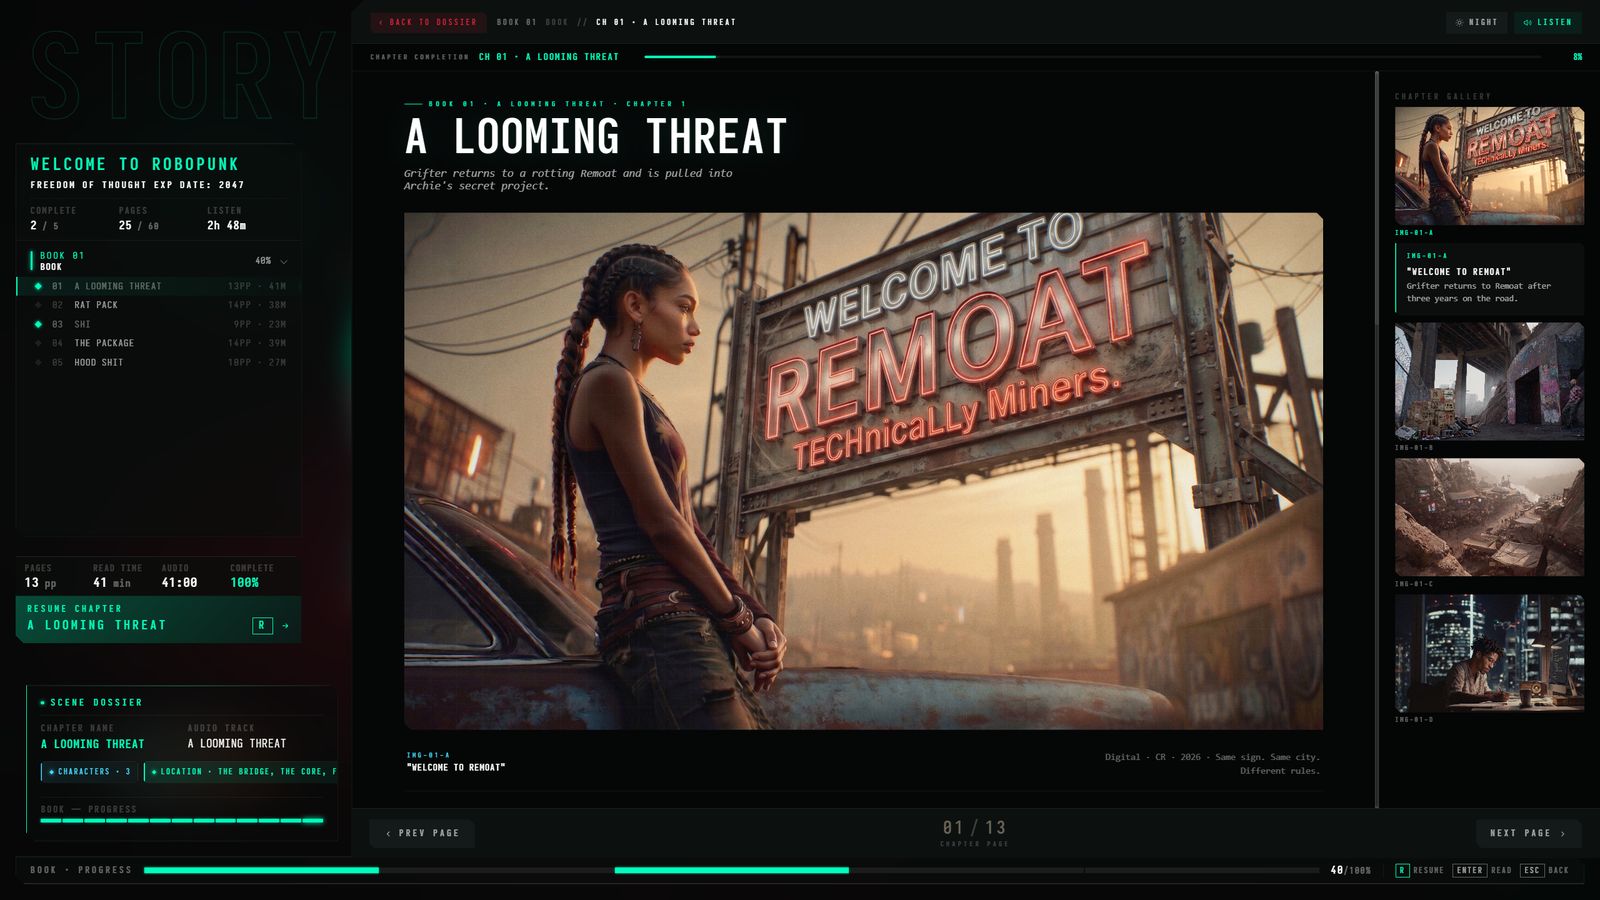Go to the next page
The width and height of the screenshot is (1600, 900).
(x=1528, y=833)
